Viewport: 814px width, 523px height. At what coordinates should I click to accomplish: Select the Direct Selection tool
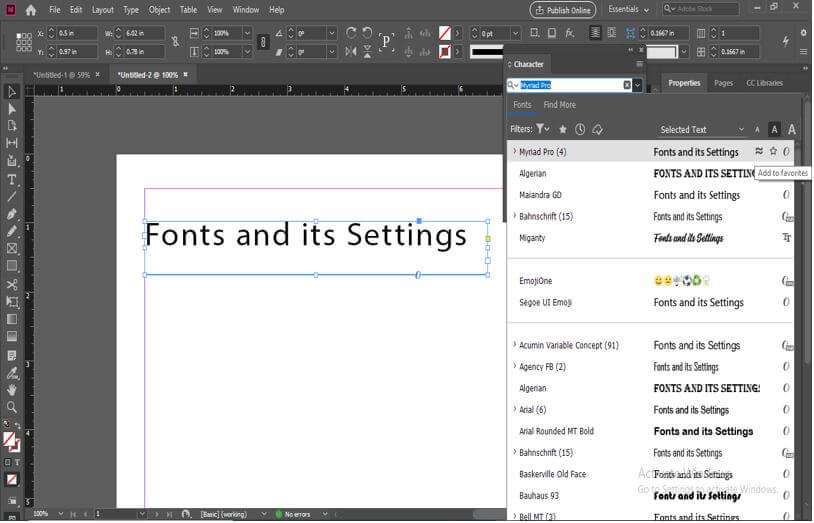coord(12,109)
